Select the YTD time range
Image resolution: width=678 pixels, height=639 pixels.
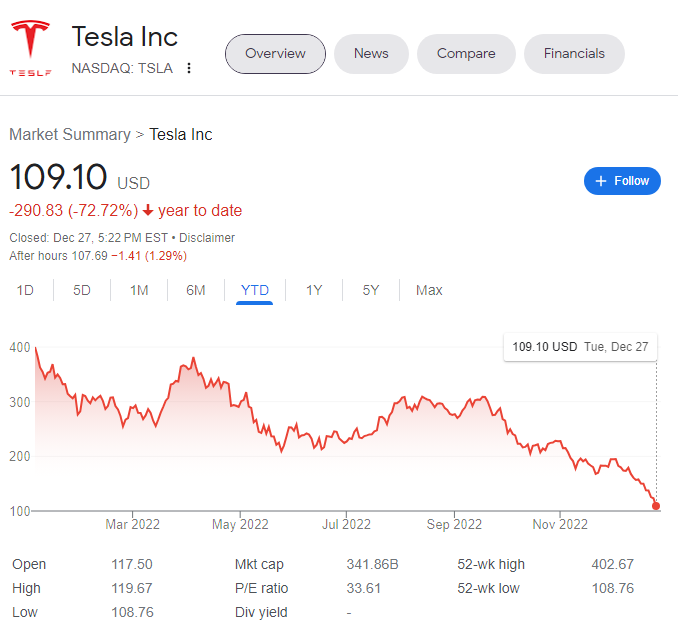tap(255, 290)
